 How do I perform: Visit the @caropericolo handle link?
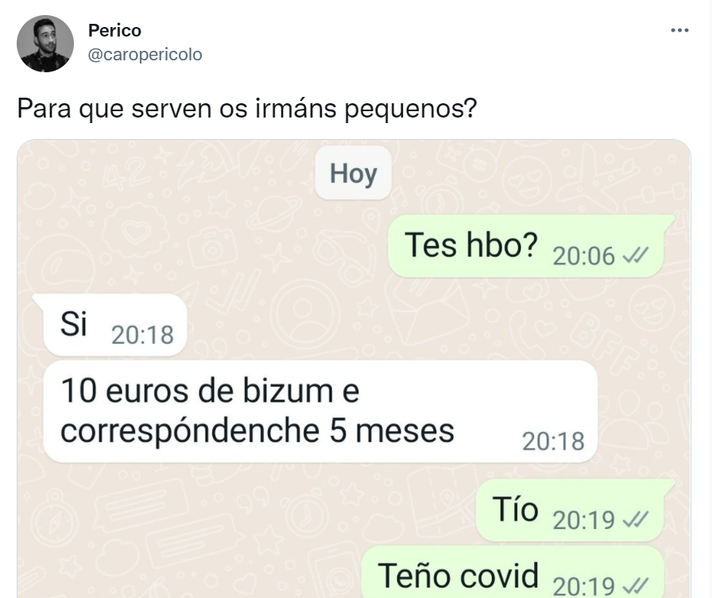tap(145, 55)
